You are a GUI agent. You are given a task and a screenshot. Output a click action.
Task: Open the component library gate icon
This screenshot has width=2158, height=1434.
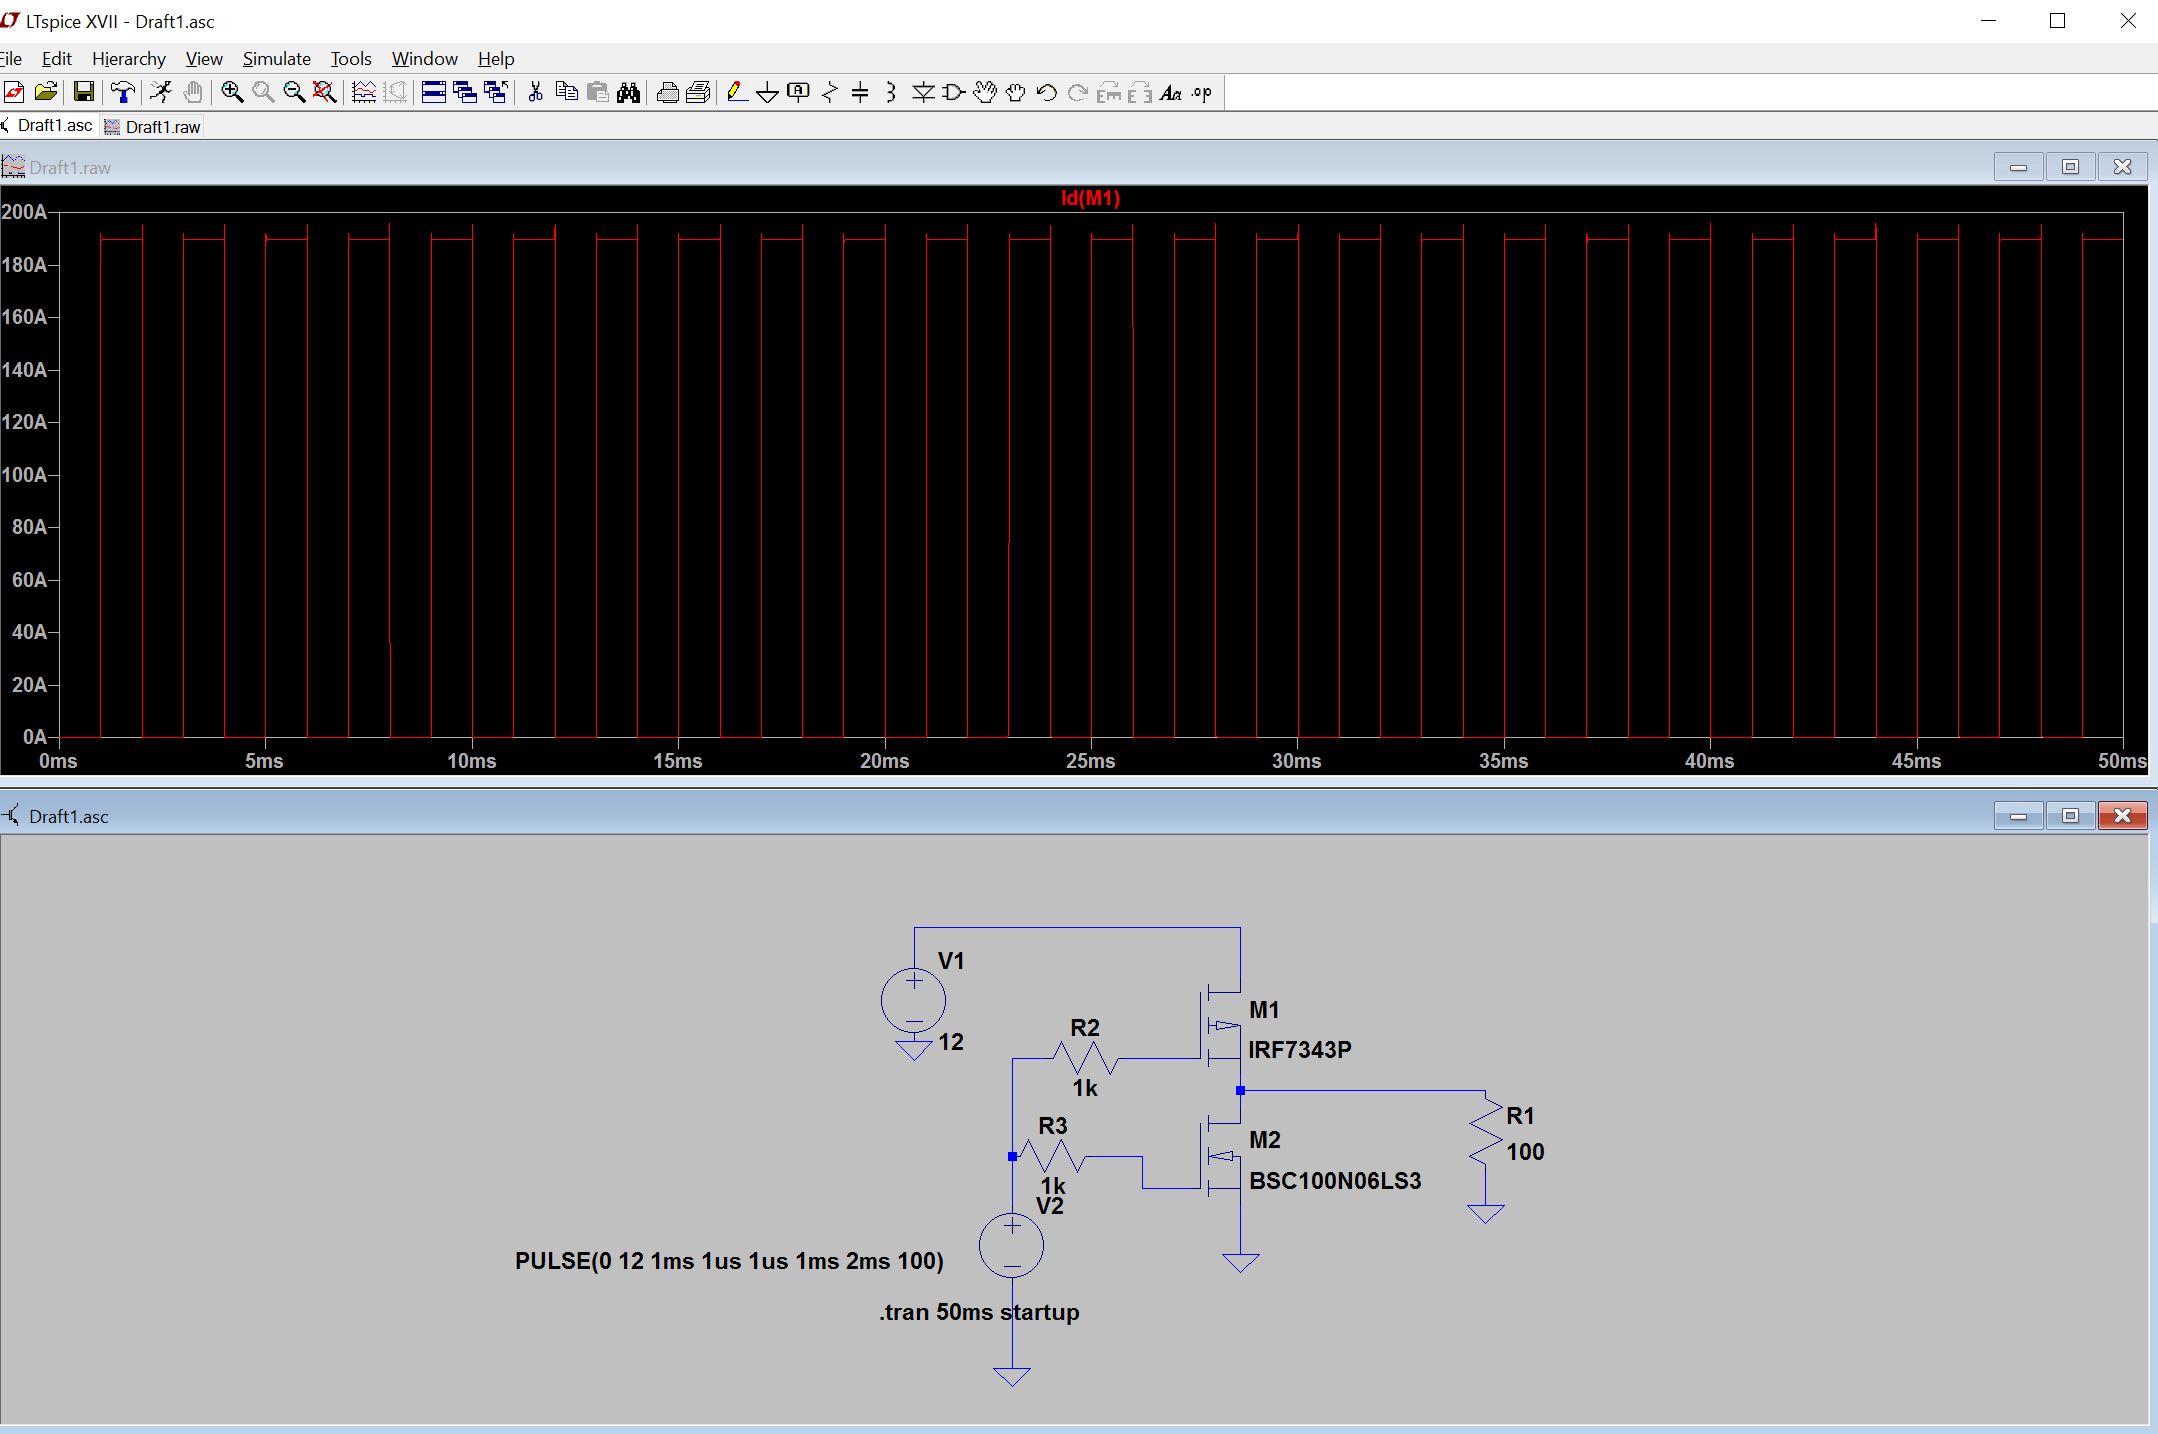click(x=954, y=93)
